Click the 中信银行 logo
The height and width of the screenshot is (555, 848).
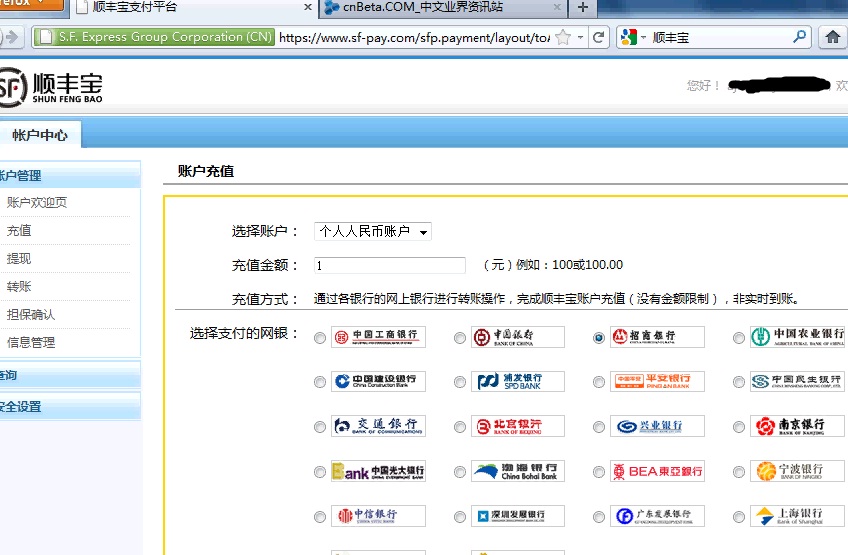click(378, 516)
